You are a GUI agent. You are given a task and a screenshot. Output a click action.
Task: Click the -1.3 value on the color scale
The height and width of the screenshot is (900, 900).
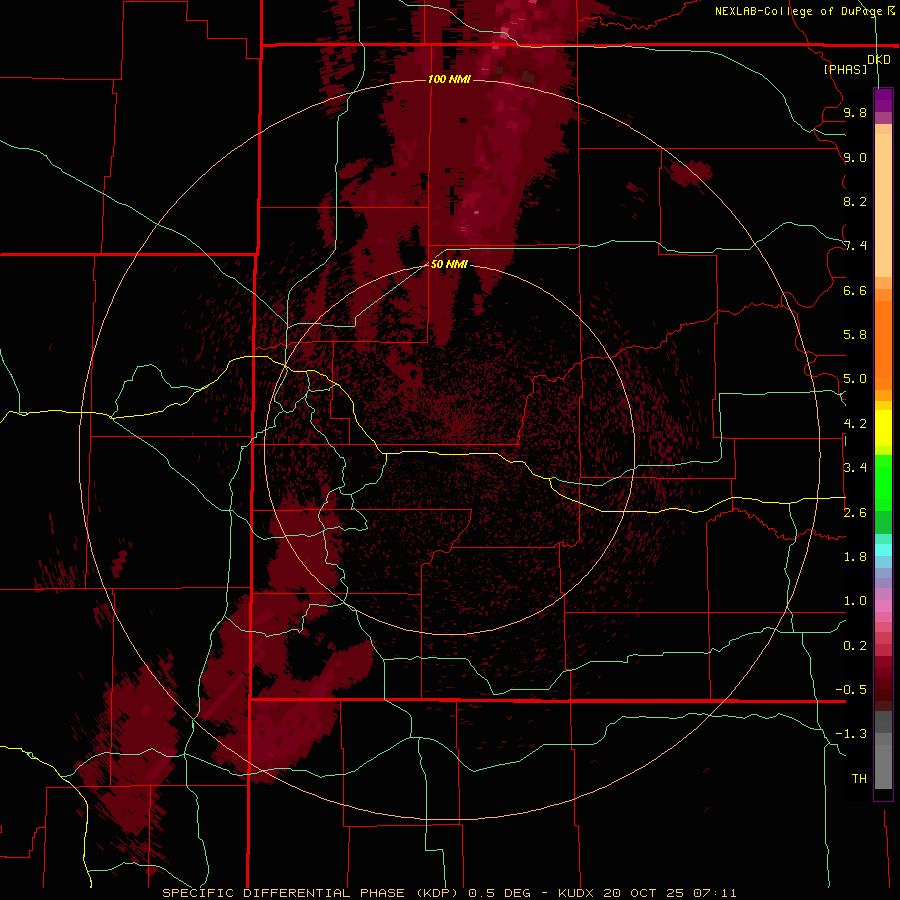[x=851, y=734]
